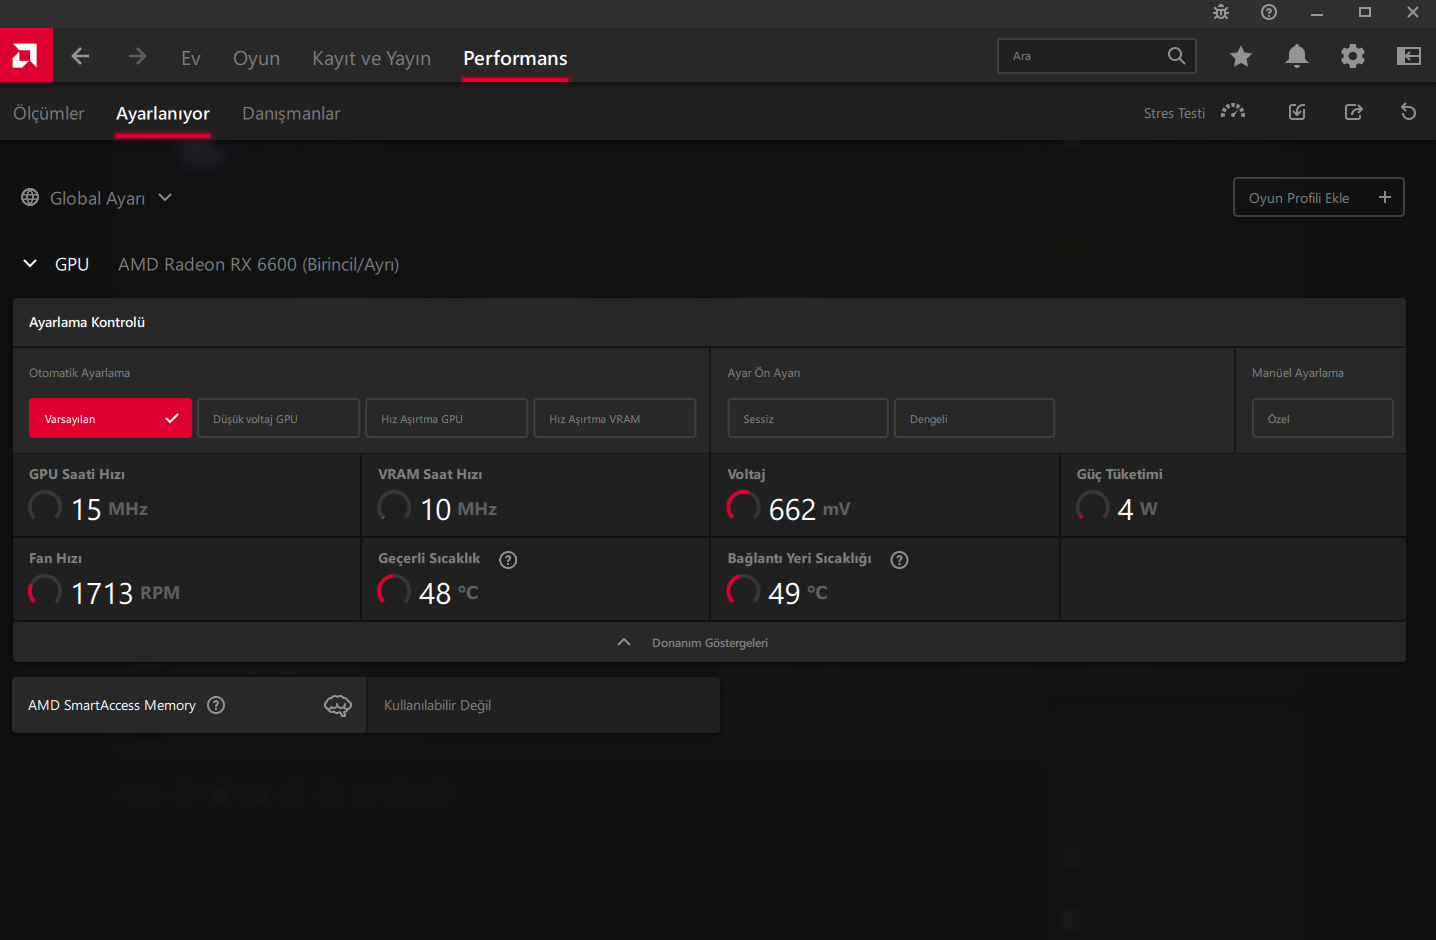Viewport: 1436px width, 940px height.
Task: Switch to the Danışmanlar subtab
Action: point(291,113)
